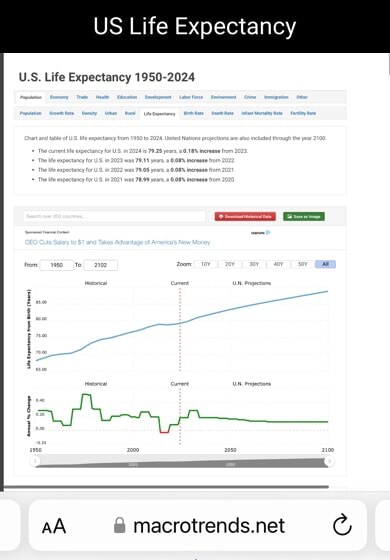390x560 pixels.
Task: Open the Density subtab
Action: click(x=89, y=113)
